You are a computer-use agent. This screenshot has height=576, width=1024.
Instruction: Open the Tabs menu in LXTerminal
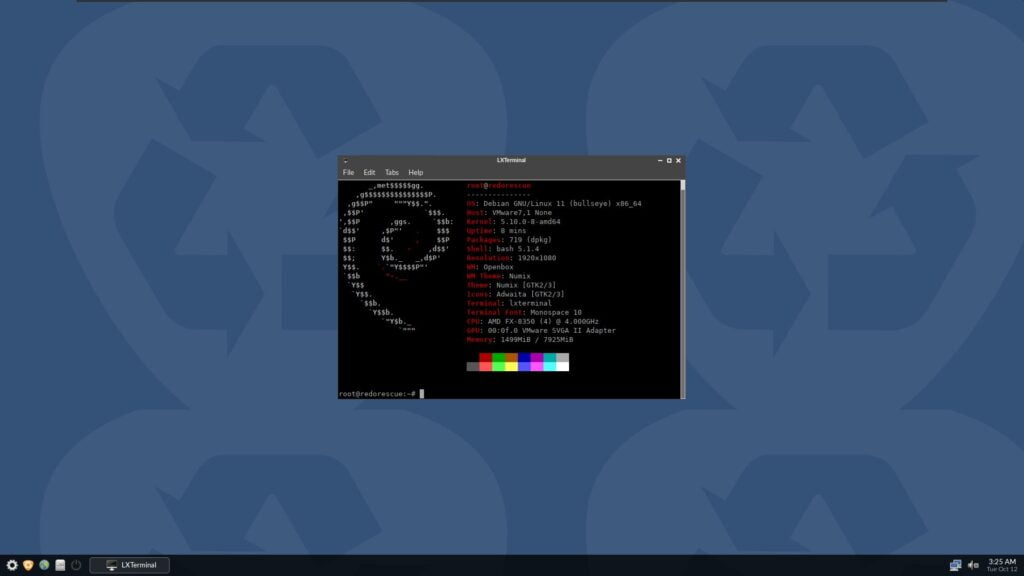[x=391, y=172]
